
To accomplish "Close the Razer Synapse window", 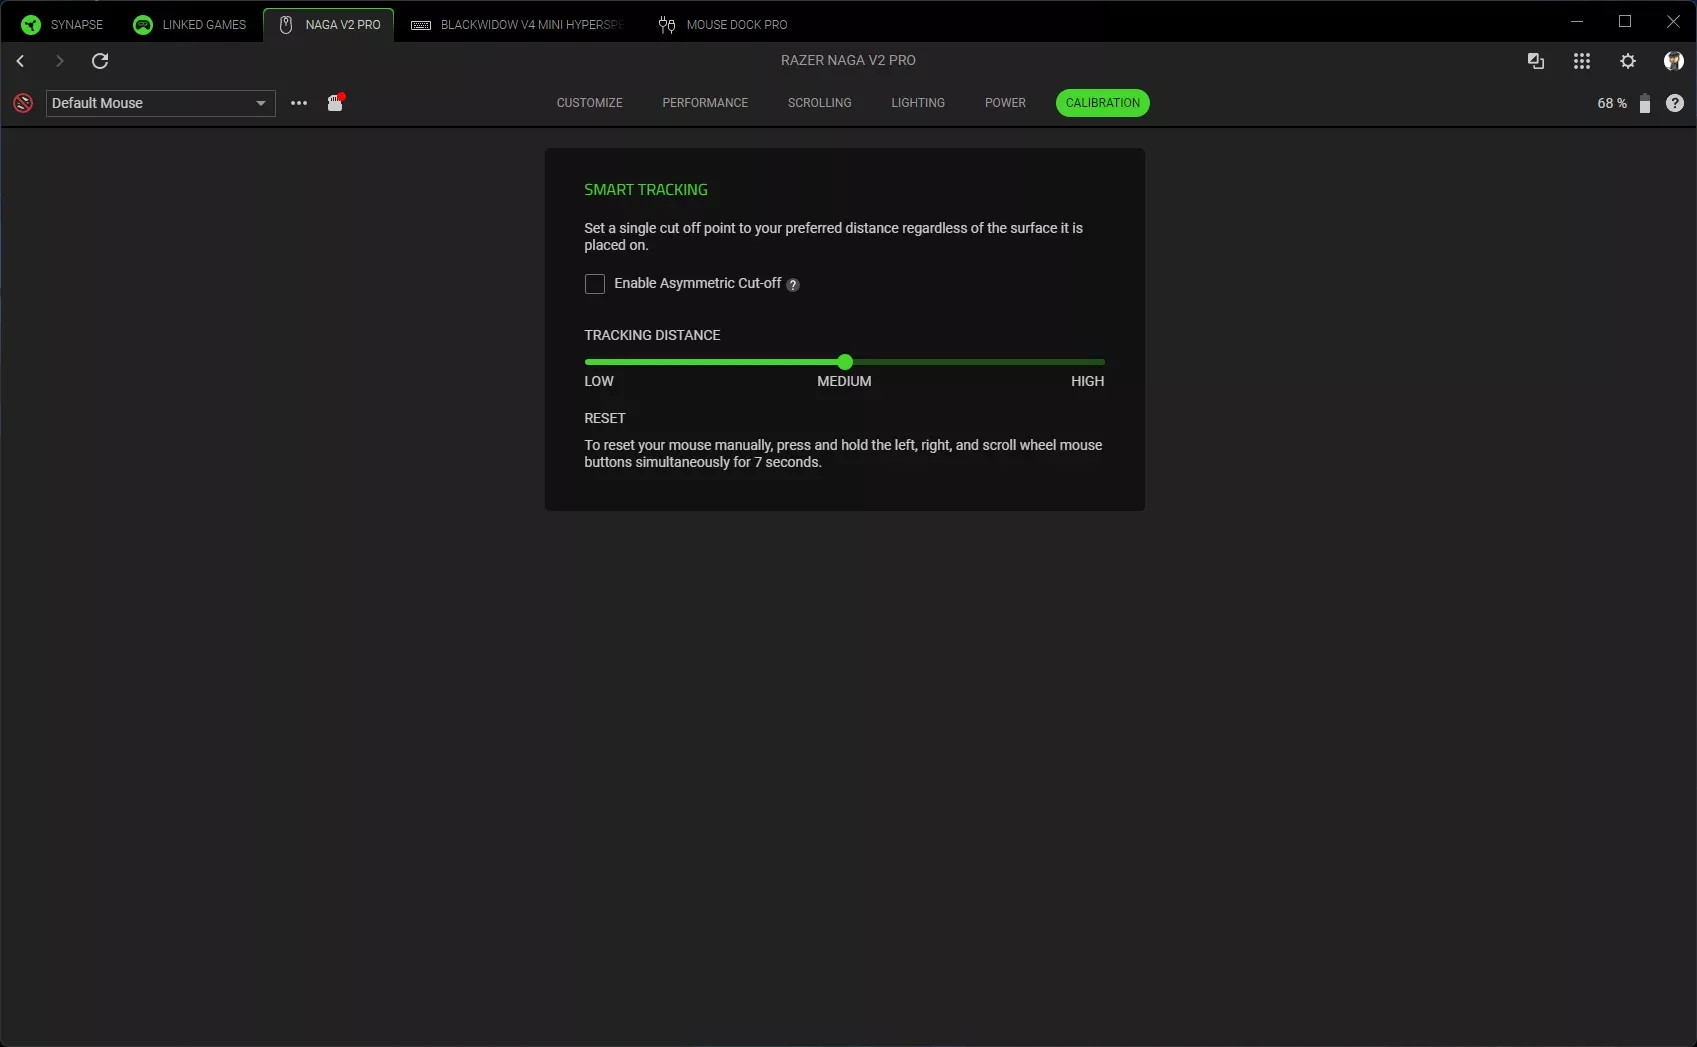I will 1673,21.
